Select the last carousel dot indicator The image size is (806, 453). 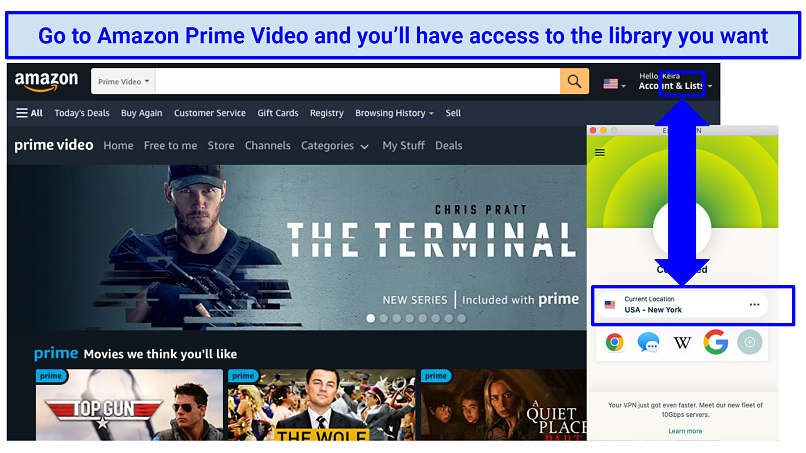(x=462, y=318)
